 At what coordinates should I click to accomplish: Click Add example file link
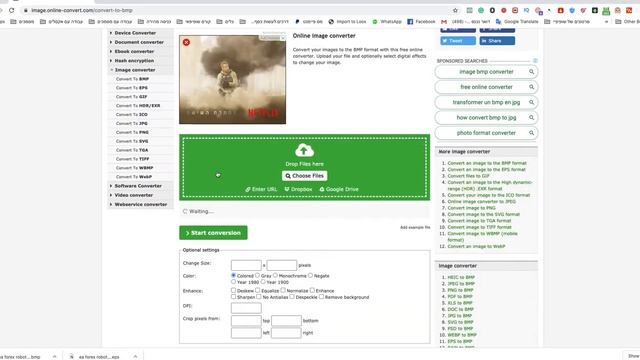415,227
